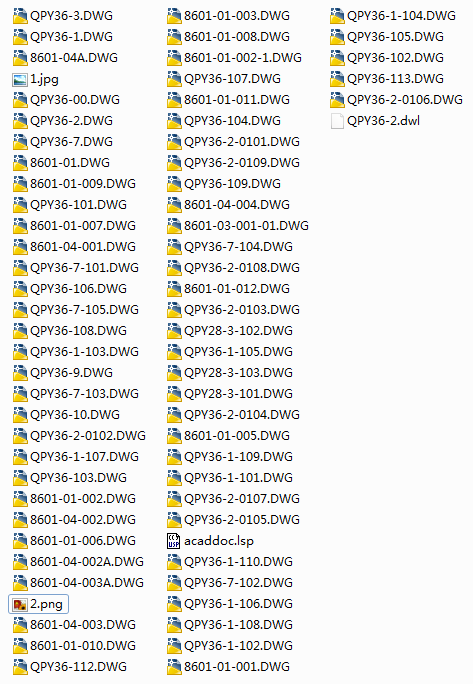Select the acaddoc.lsp file icon
The image size is (473, 684).
tap(174, 541)
